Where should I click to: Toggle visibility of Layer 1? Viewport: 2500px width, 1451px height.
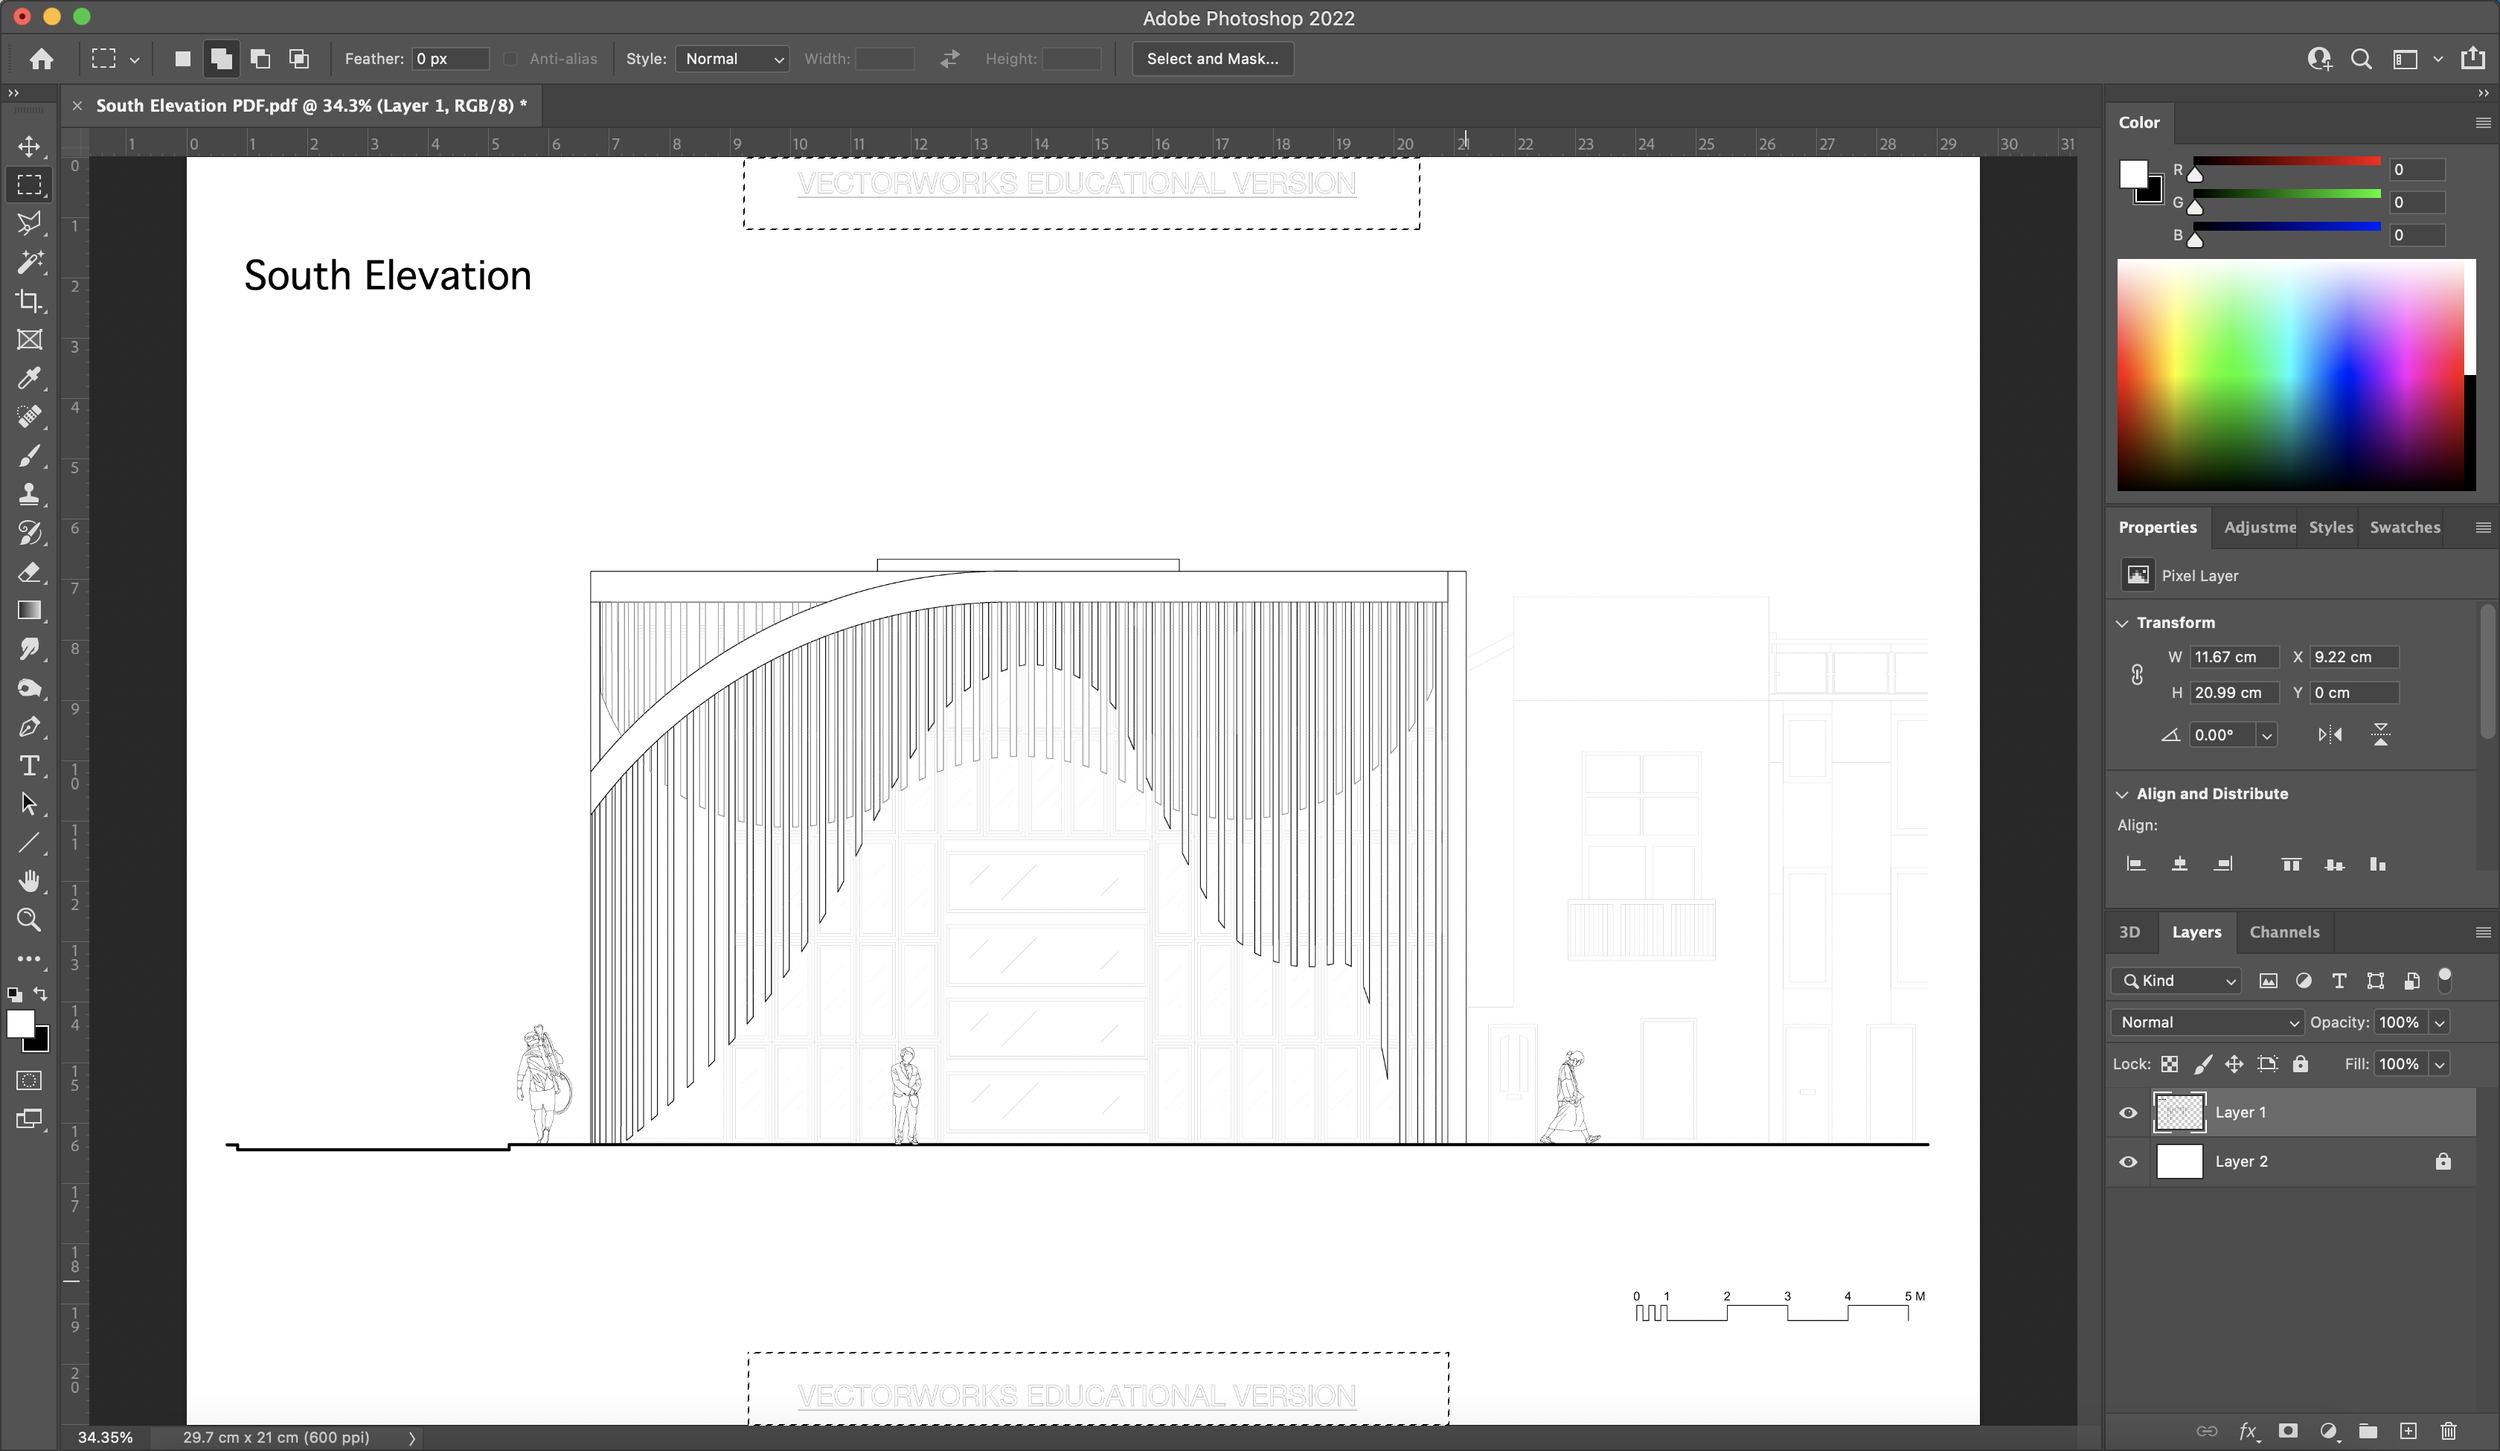[2129, 1112]
